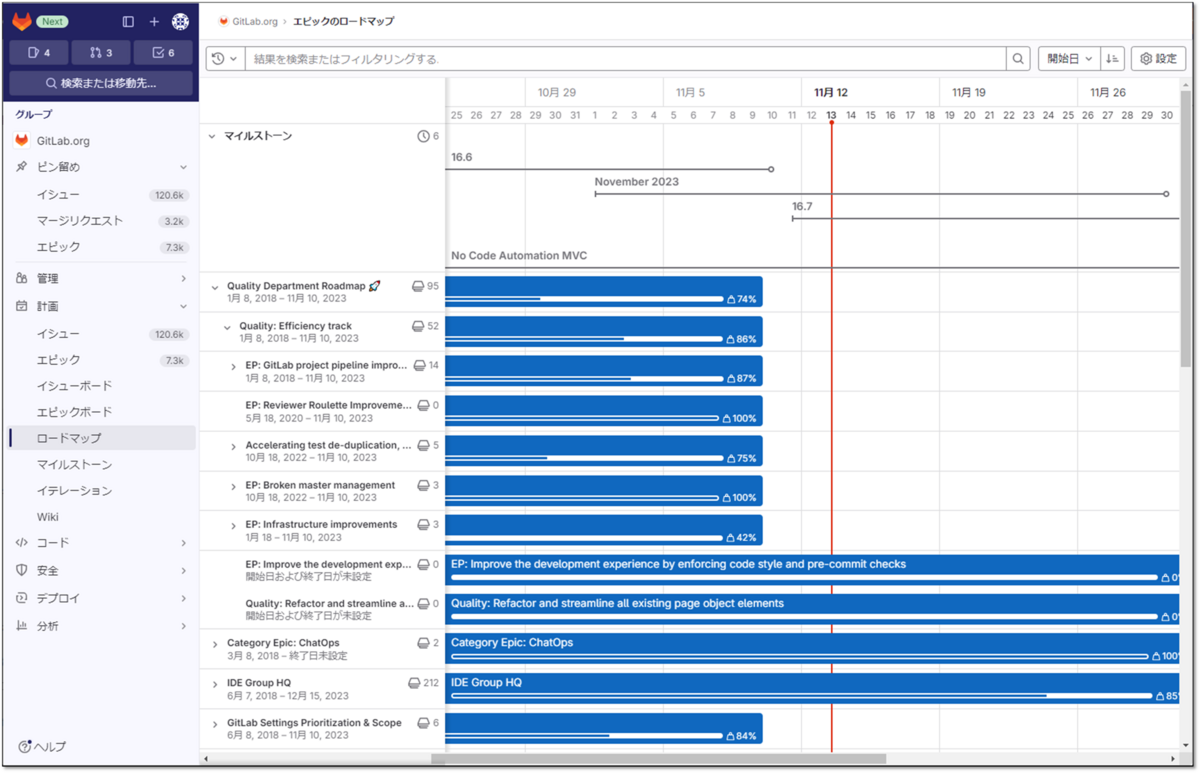Focus the search and filter field
This screenshot has width=1200, height=773.
[625, 59]
